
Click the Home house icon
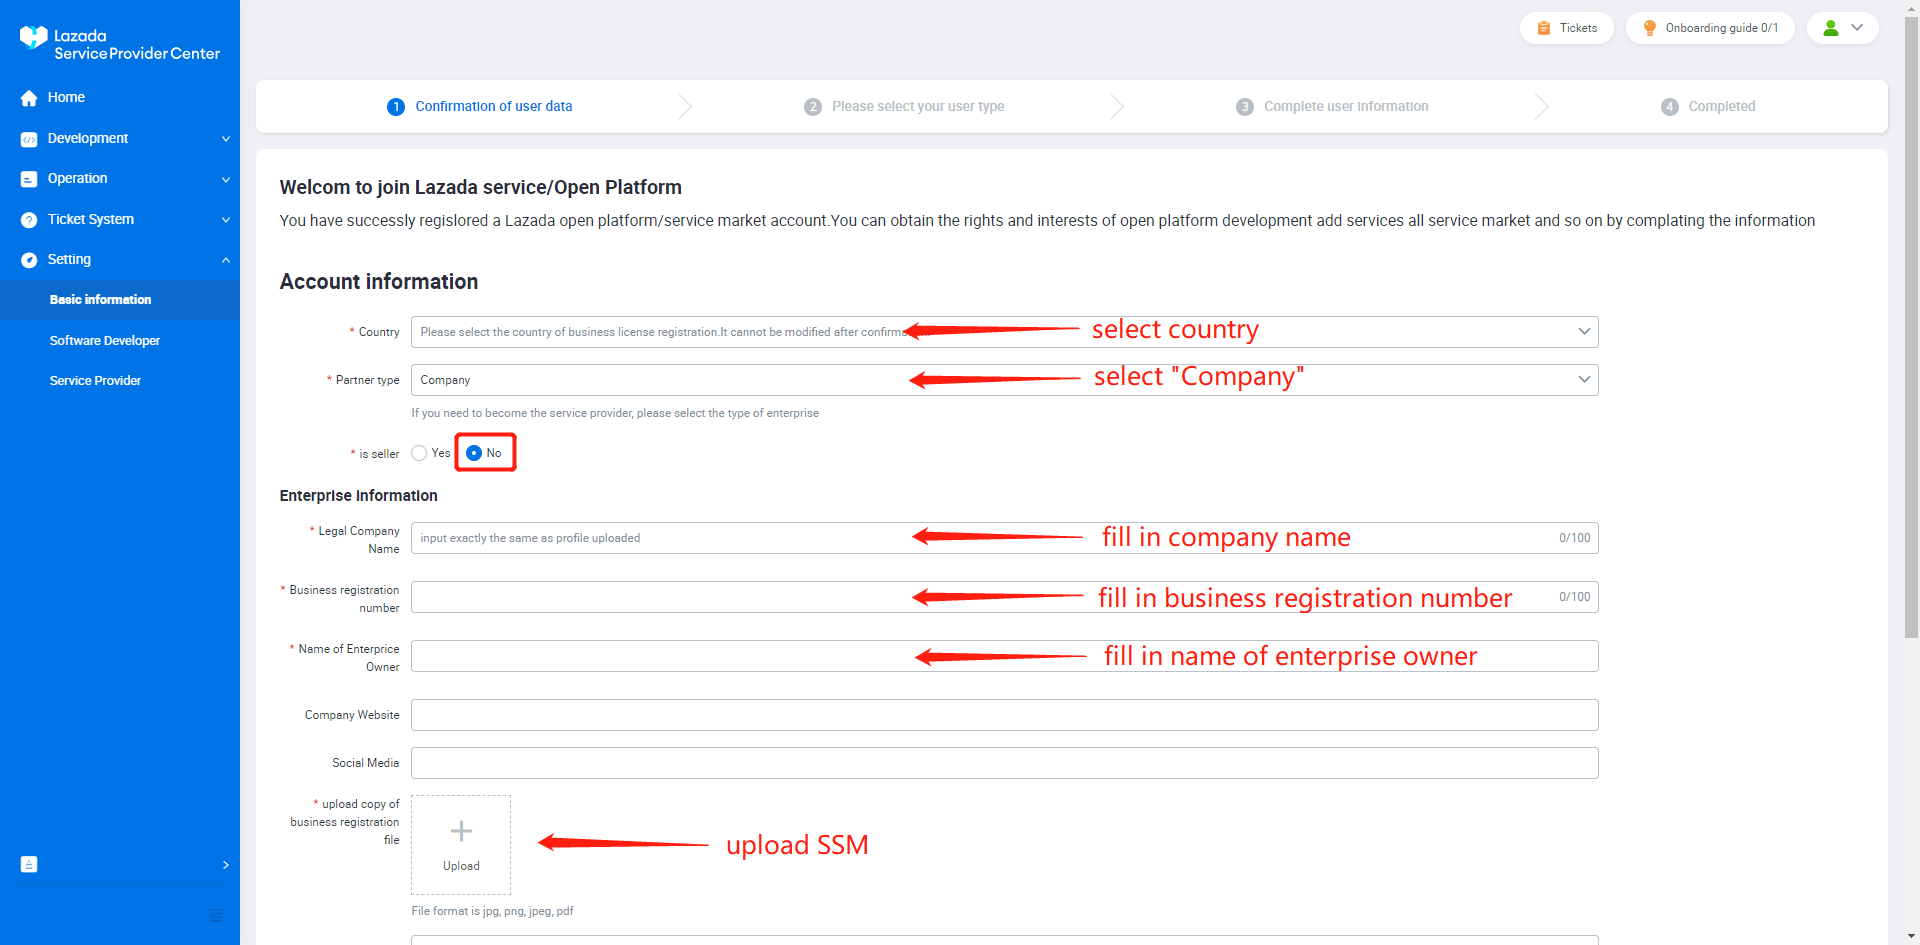29,98
